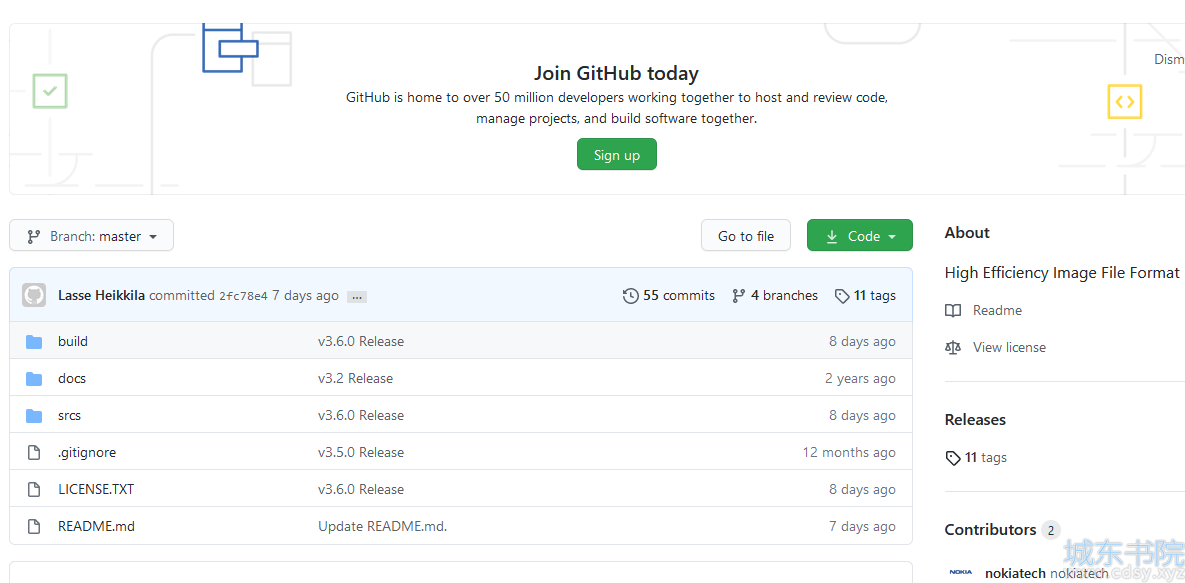Click the tag icon in commit bar
The height and width of the screenshot is (583, 1185).
[842, 296]
